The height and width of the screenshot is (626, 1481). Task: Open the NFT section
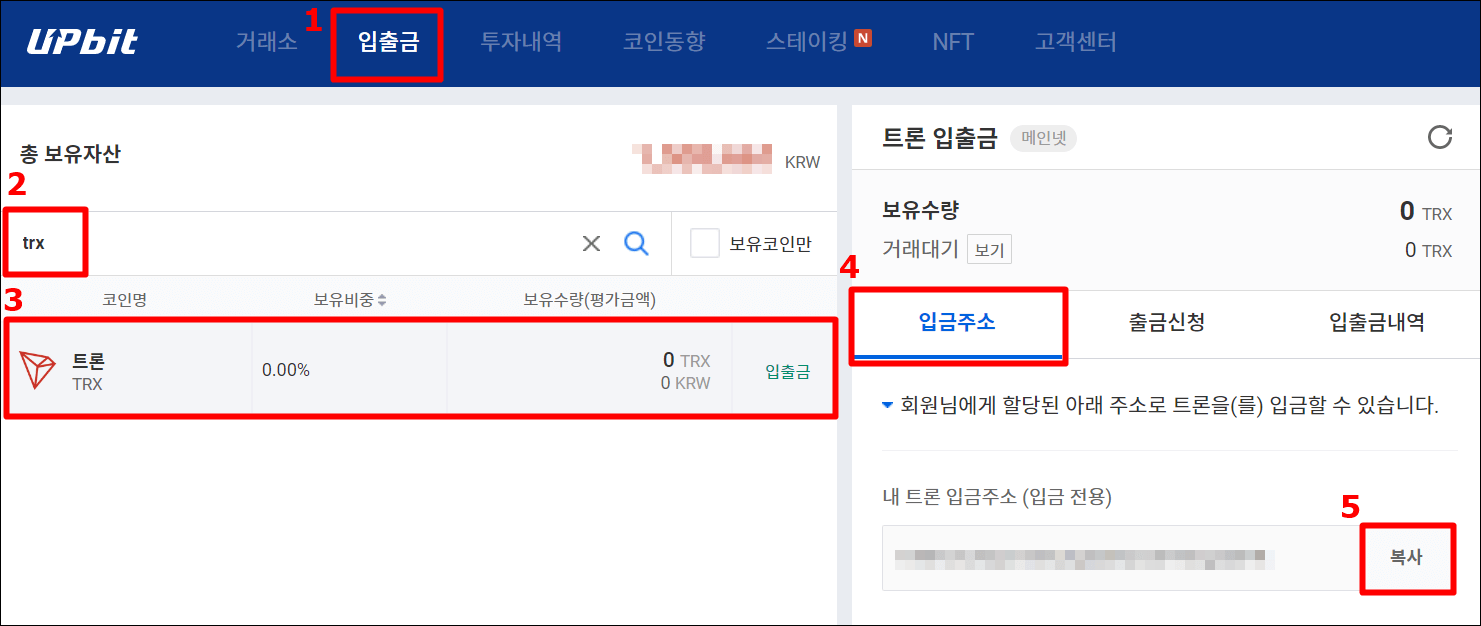pos(953,42)
